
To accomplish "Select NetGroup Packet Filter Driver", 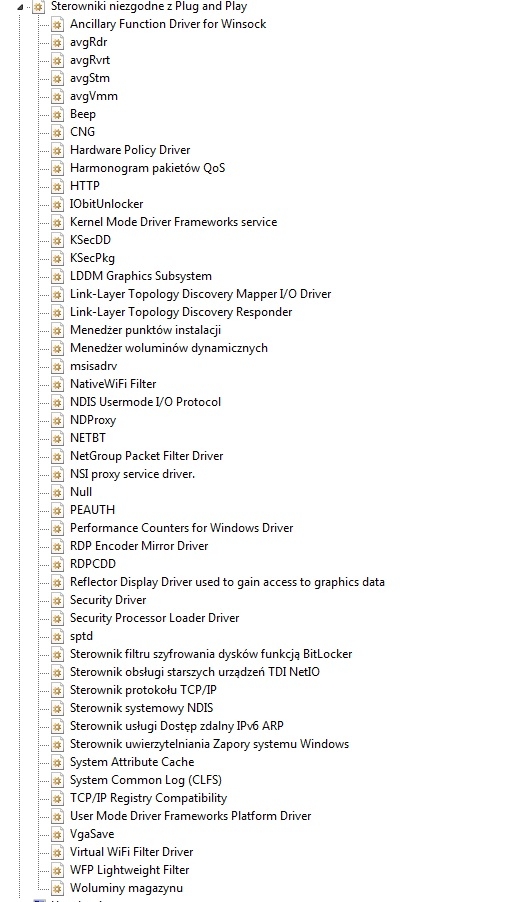I will tap(147, 456).
